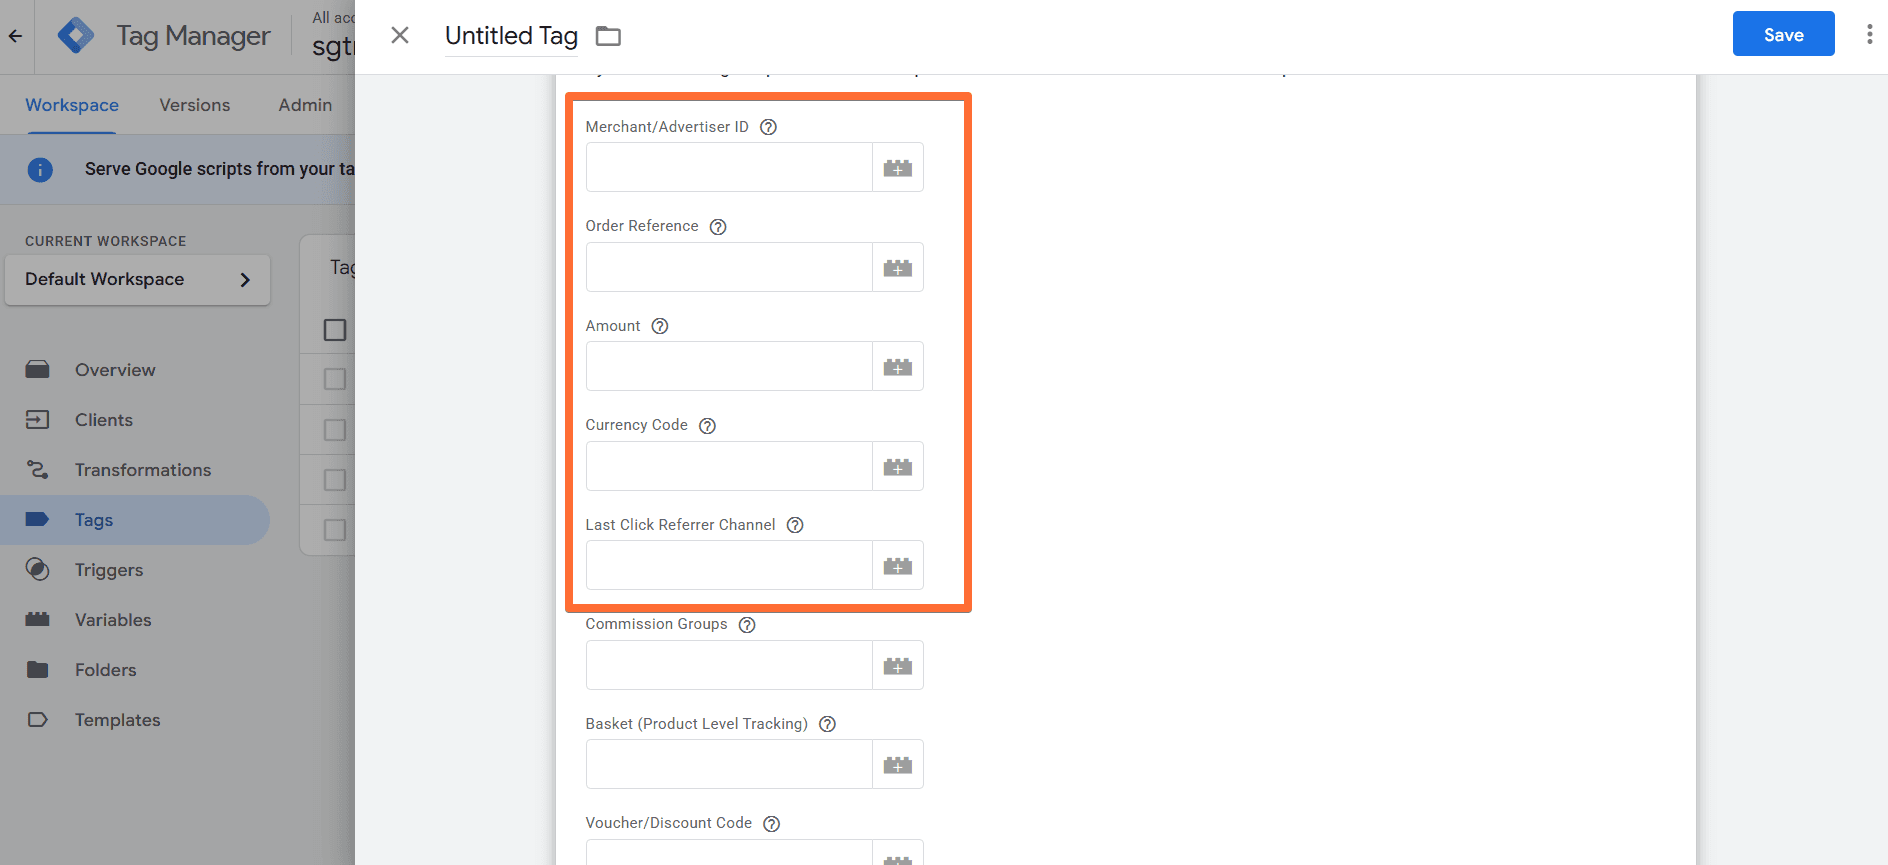Show help for Voucher/Discount Code
This screenshot has height=865, width=1888.
tap(771, 824)
